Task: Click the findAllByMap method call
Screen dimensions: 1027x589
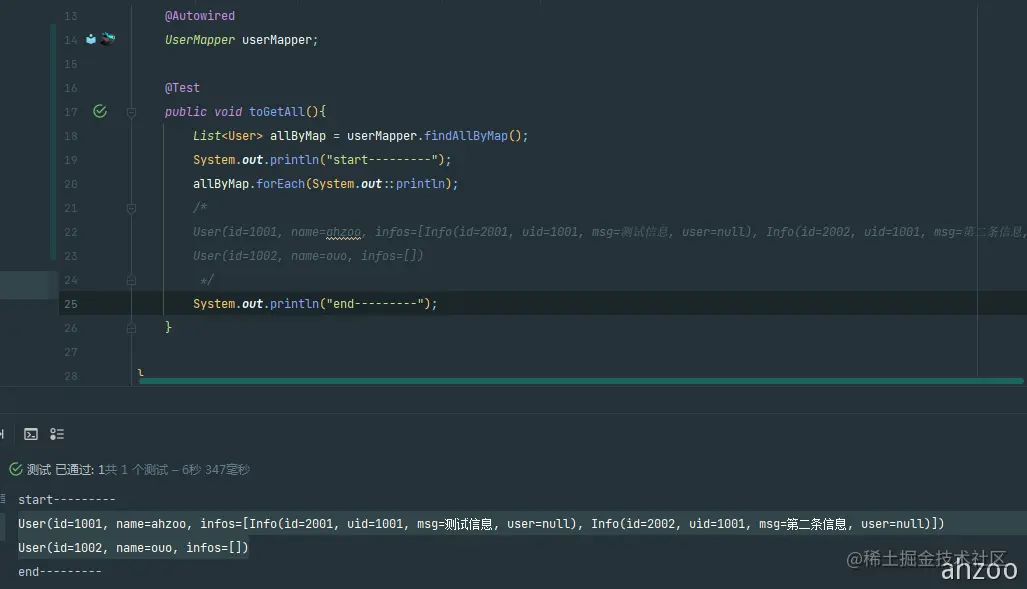Action: [466, 136]
